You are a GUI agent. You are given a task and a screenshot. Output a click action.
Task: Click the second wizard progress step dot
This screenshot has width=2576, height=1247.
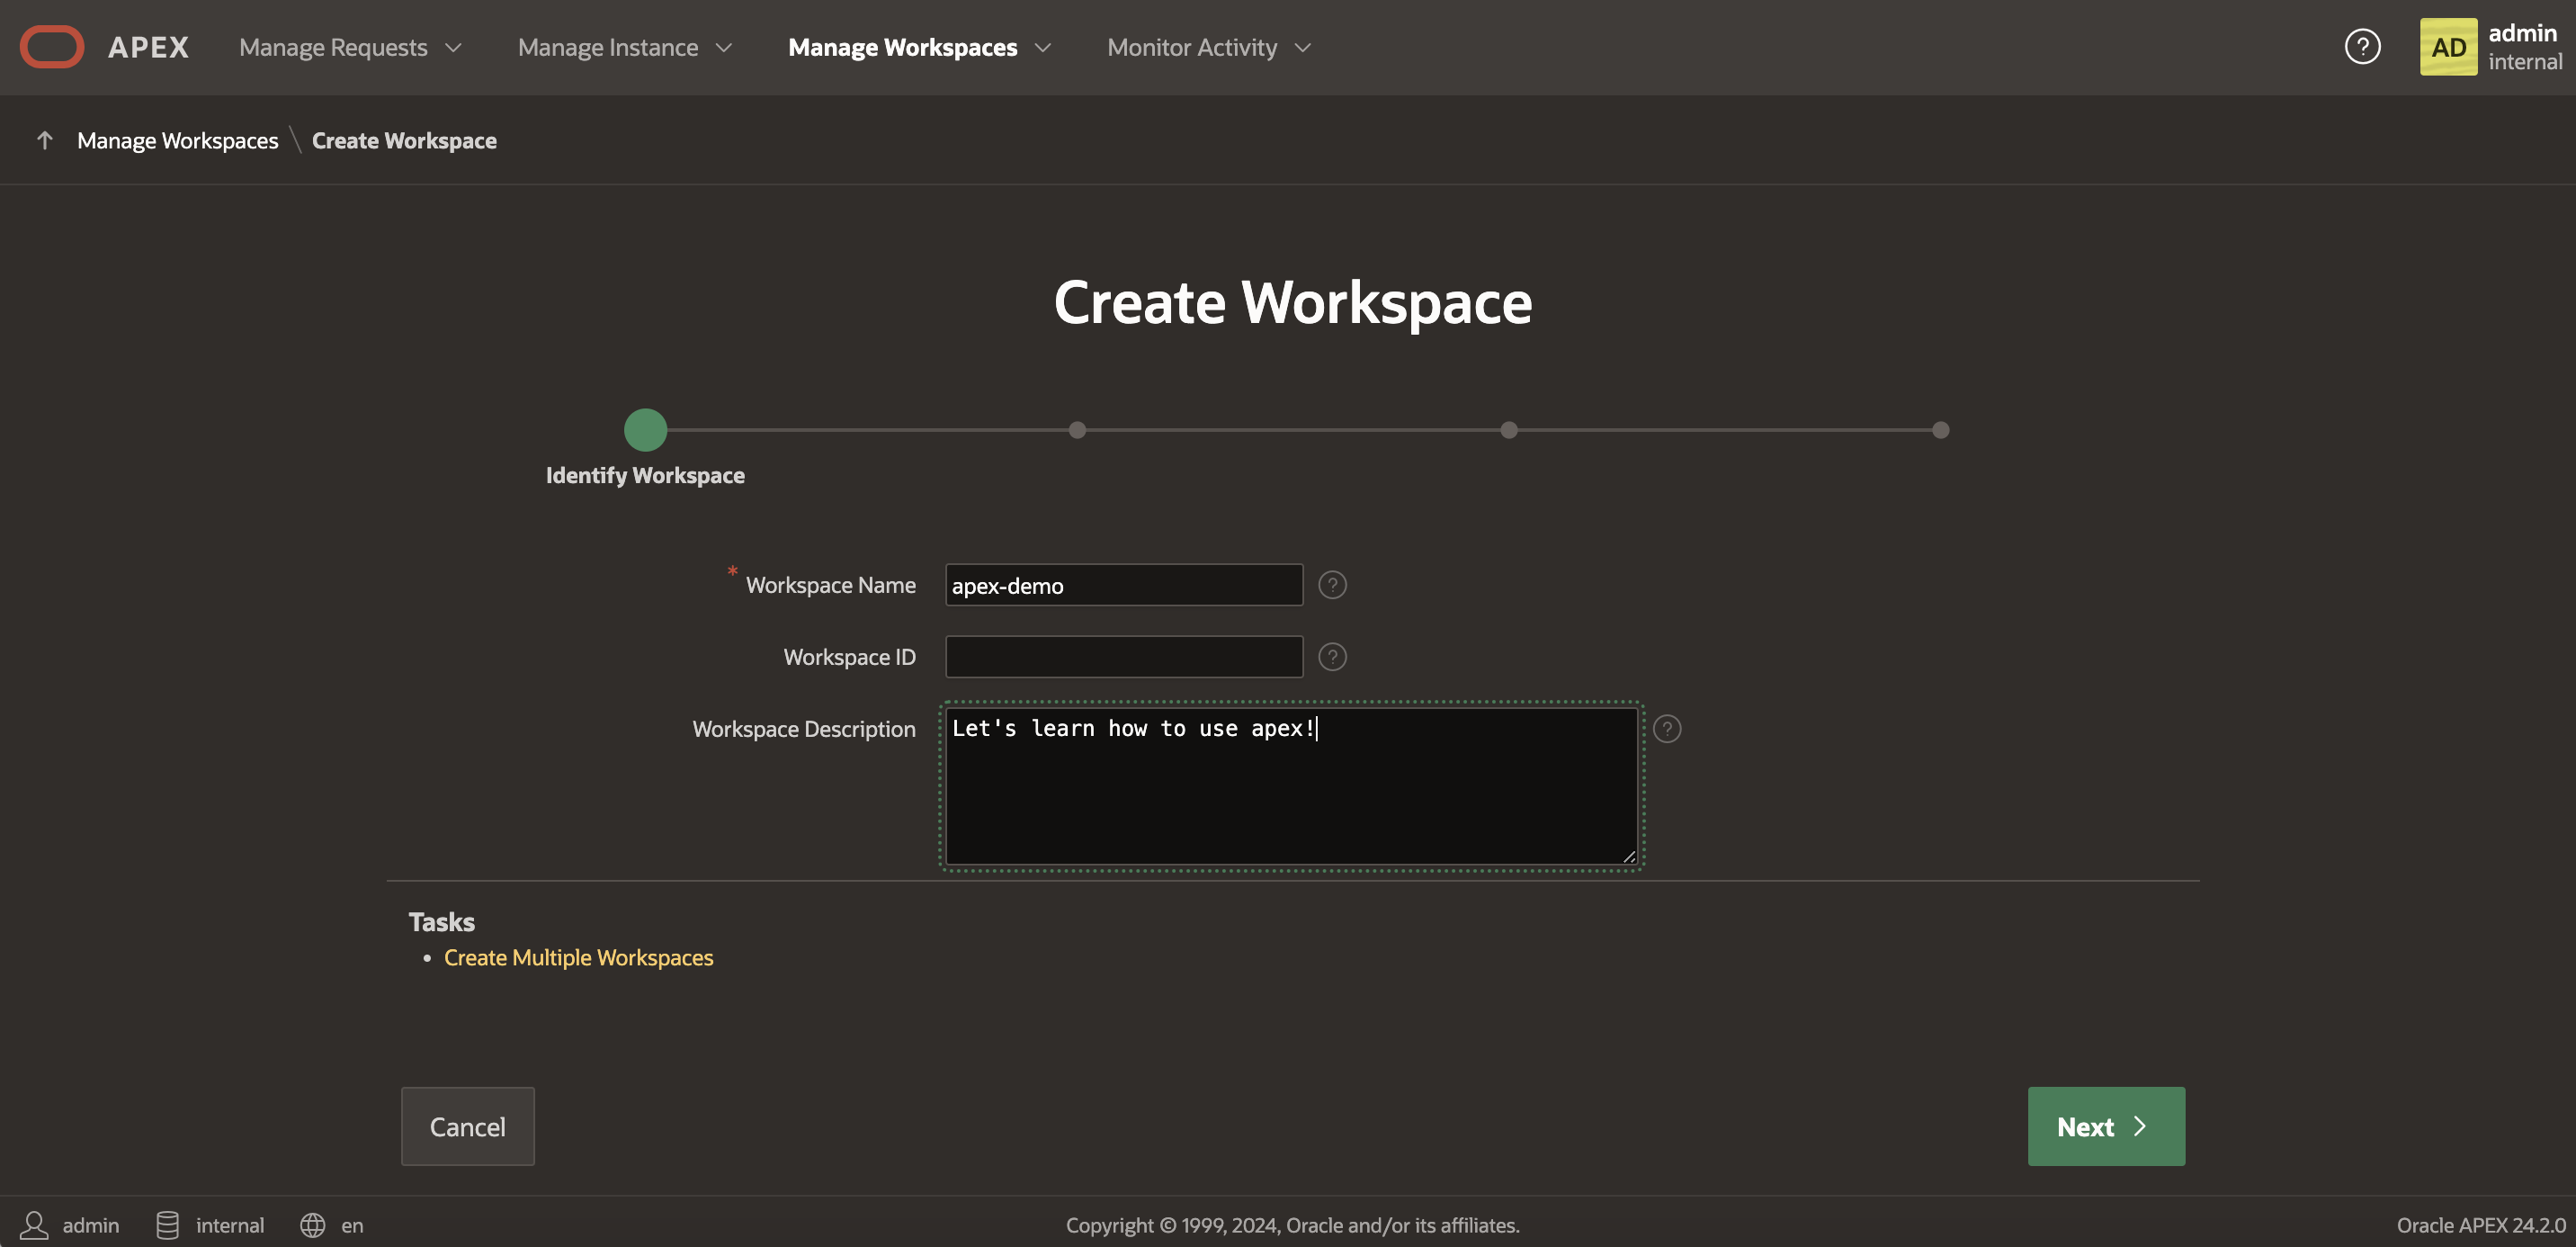pos(1077,430)
